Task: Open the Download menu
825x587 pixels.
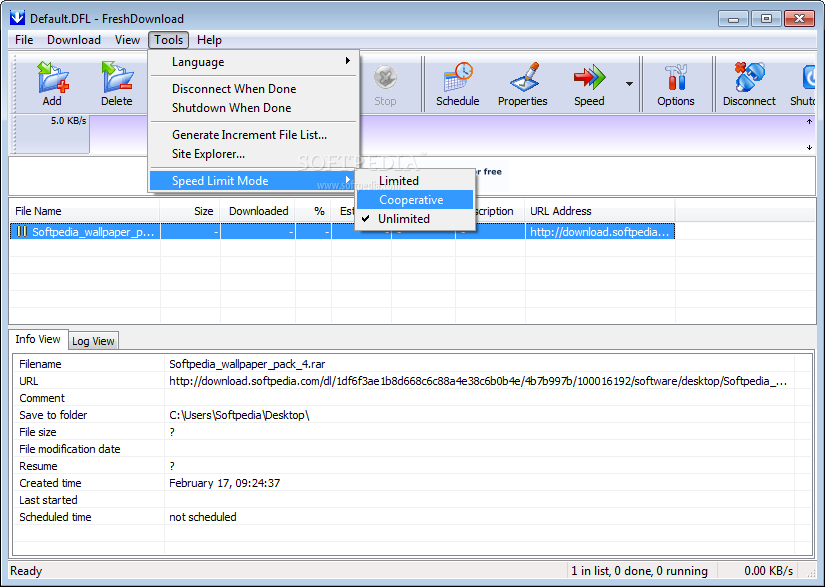Action: point(74,40)
